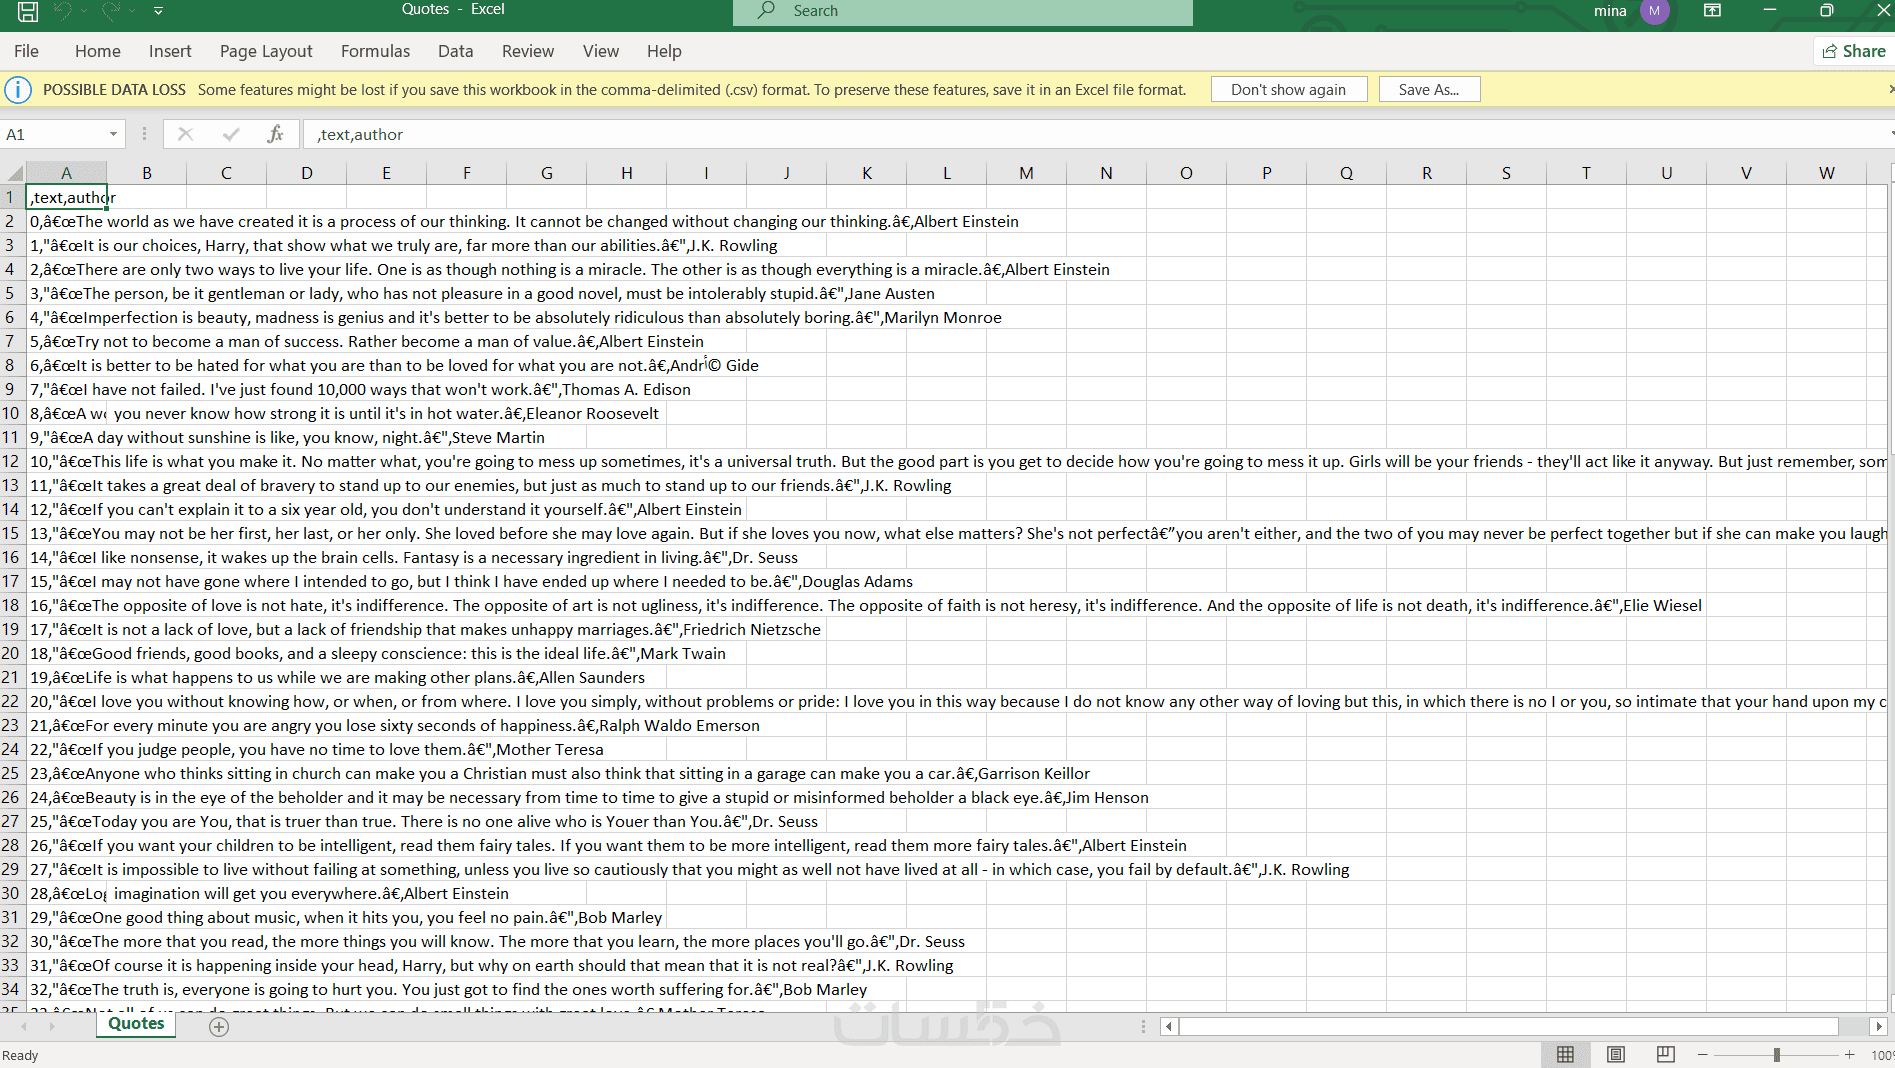Click the Enter checkmark icon
1895x1068 pixels.
point(231,134)
